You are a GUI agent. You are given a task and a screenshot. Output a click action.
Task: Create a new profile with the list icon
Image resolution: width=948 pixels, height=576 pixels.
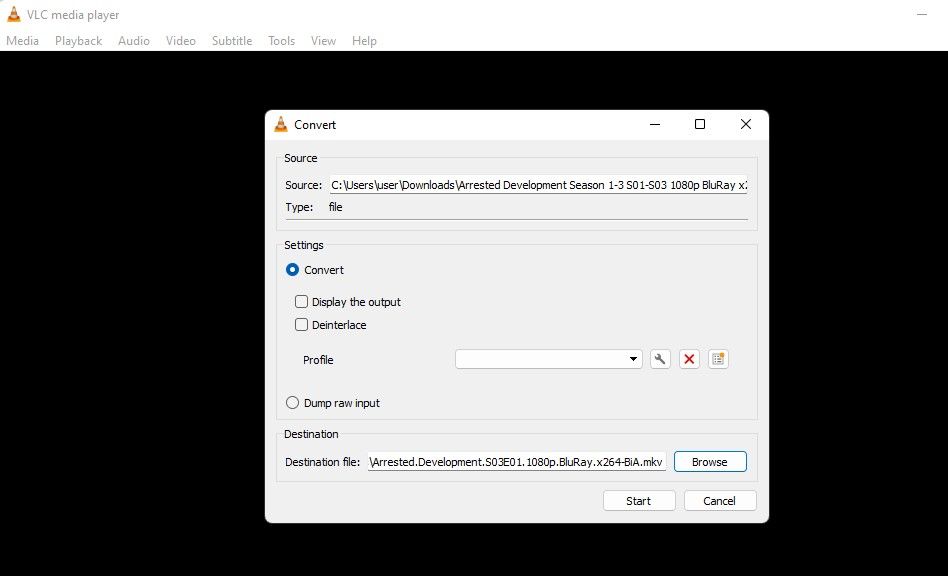718,358
